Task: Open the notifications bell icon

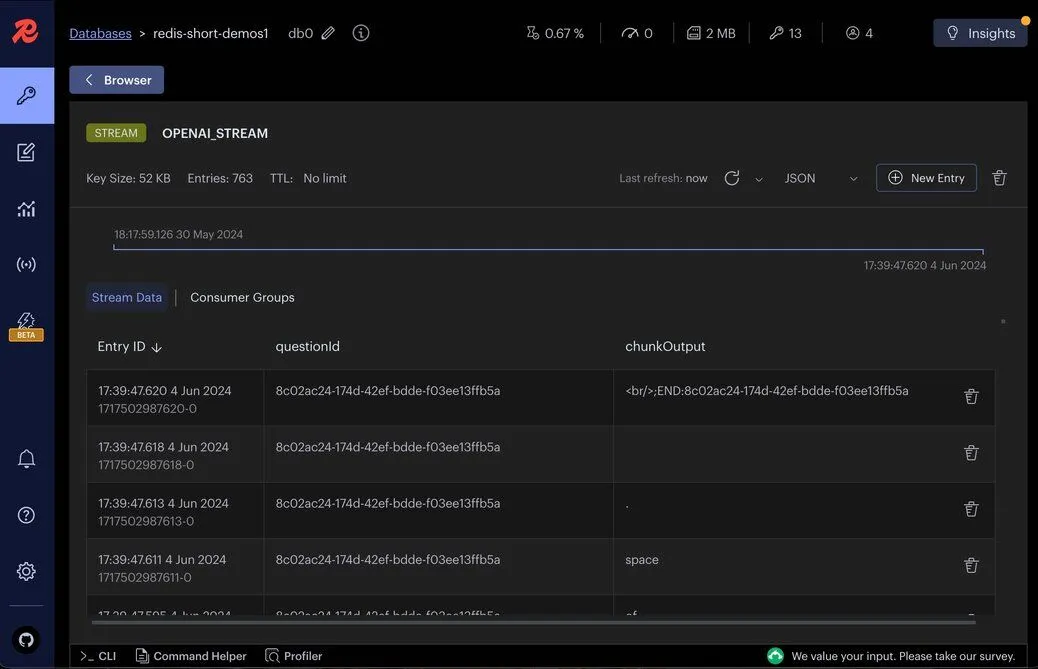Action: (27, 459)
